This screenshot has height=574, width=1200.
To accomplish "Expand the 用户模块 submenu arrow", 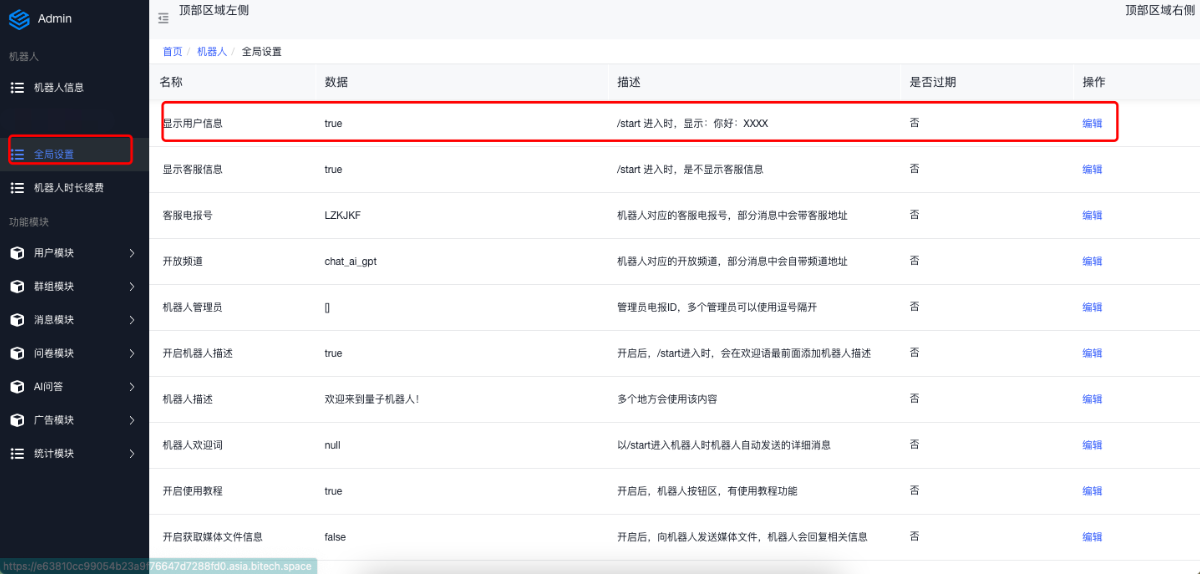I will [132, 253].
